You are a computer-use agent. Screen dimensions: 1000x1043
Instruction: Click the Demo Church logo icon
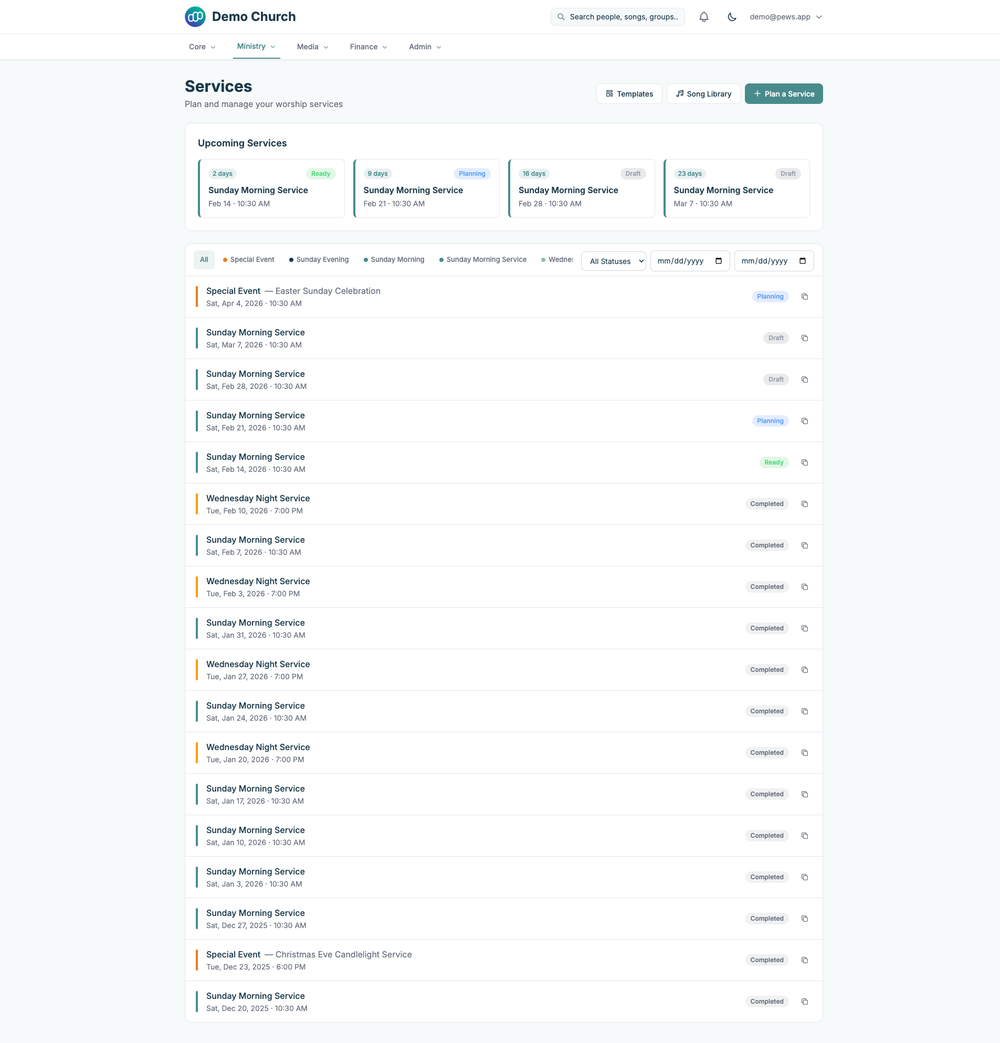tap(195, 17)
